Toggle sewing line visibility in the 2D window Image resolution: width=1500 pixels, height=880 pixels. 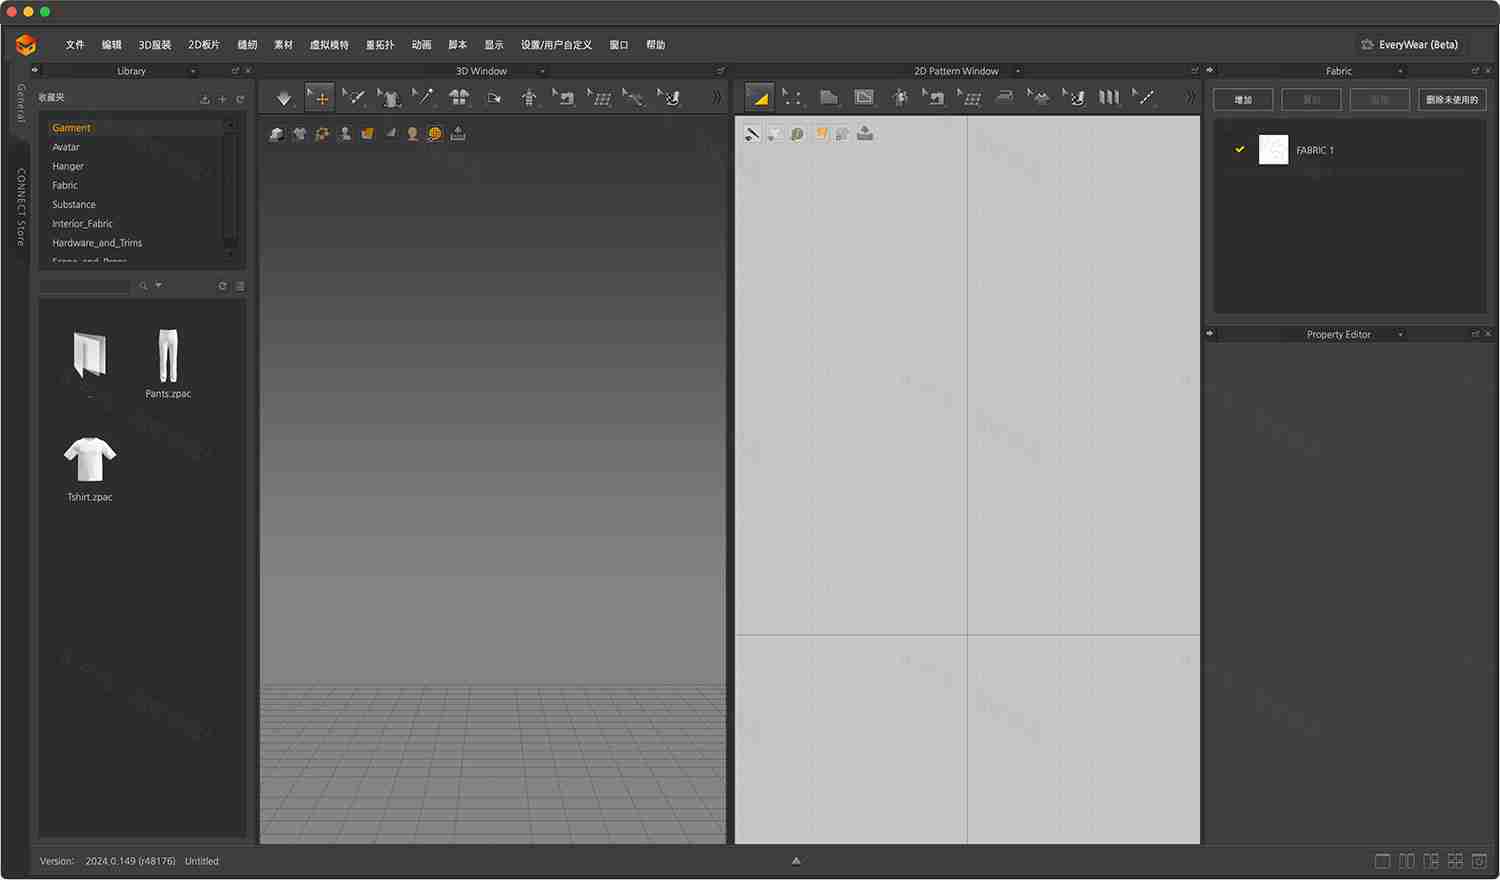click(x=751, y=133)
